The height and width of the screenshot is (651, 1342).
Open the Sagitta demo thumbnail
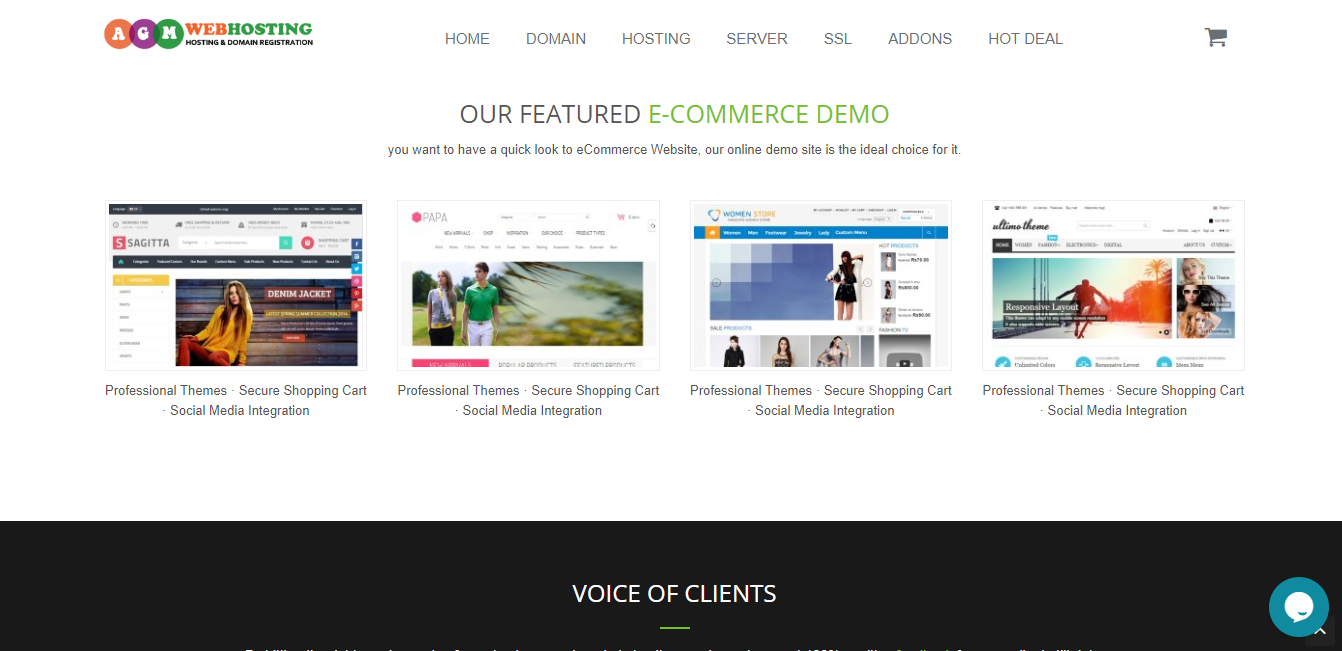click(236, 286)
